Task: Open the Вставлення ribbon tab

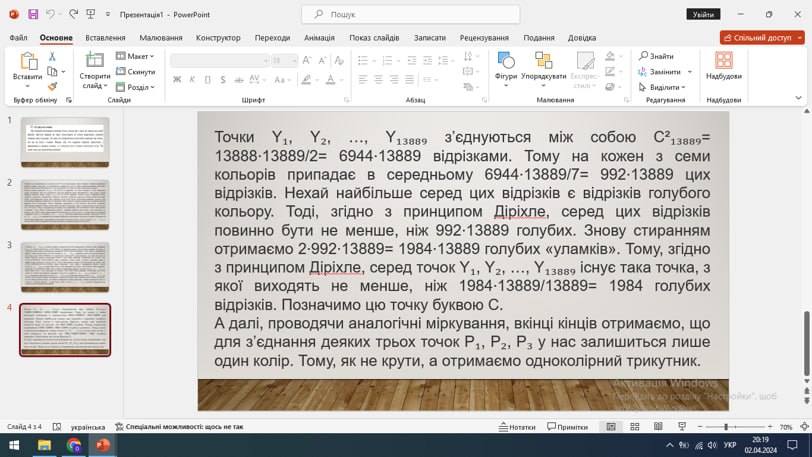Action: coord(105,38)
